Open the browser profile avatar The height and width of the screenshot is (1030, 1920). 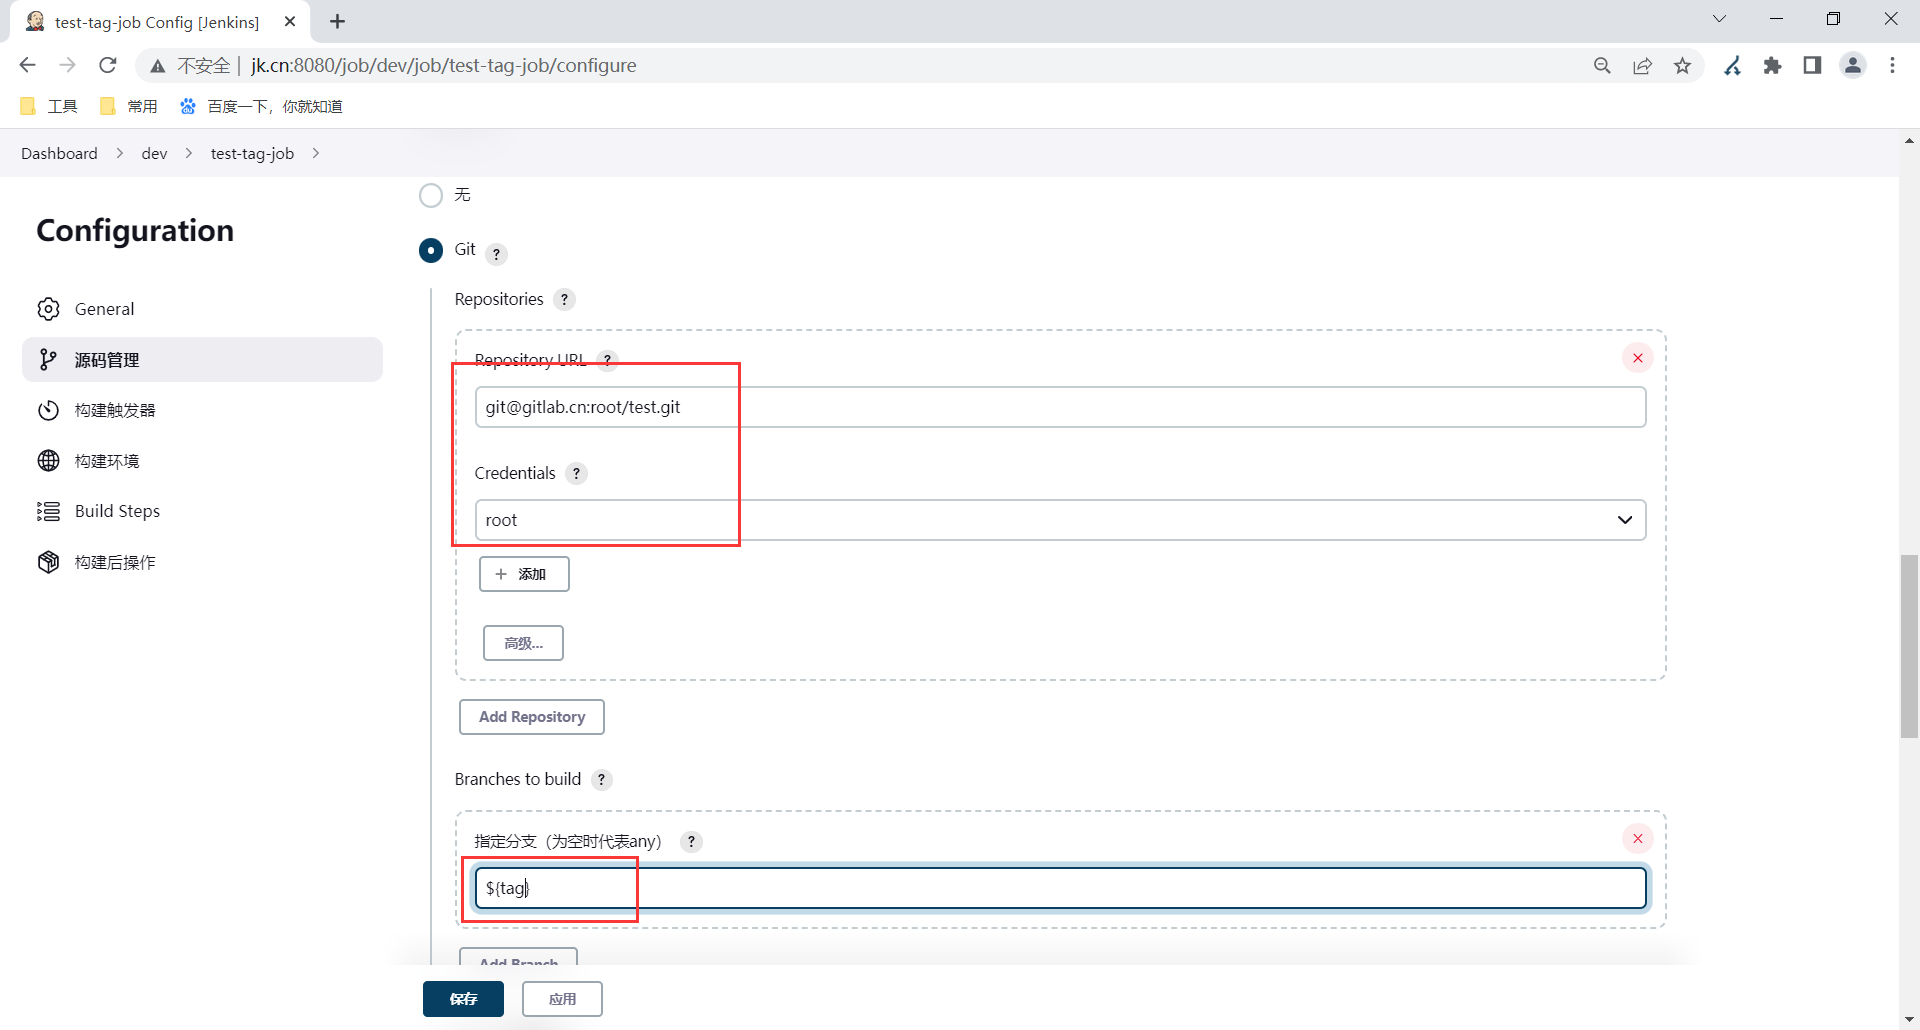(x=1853, y=65)
